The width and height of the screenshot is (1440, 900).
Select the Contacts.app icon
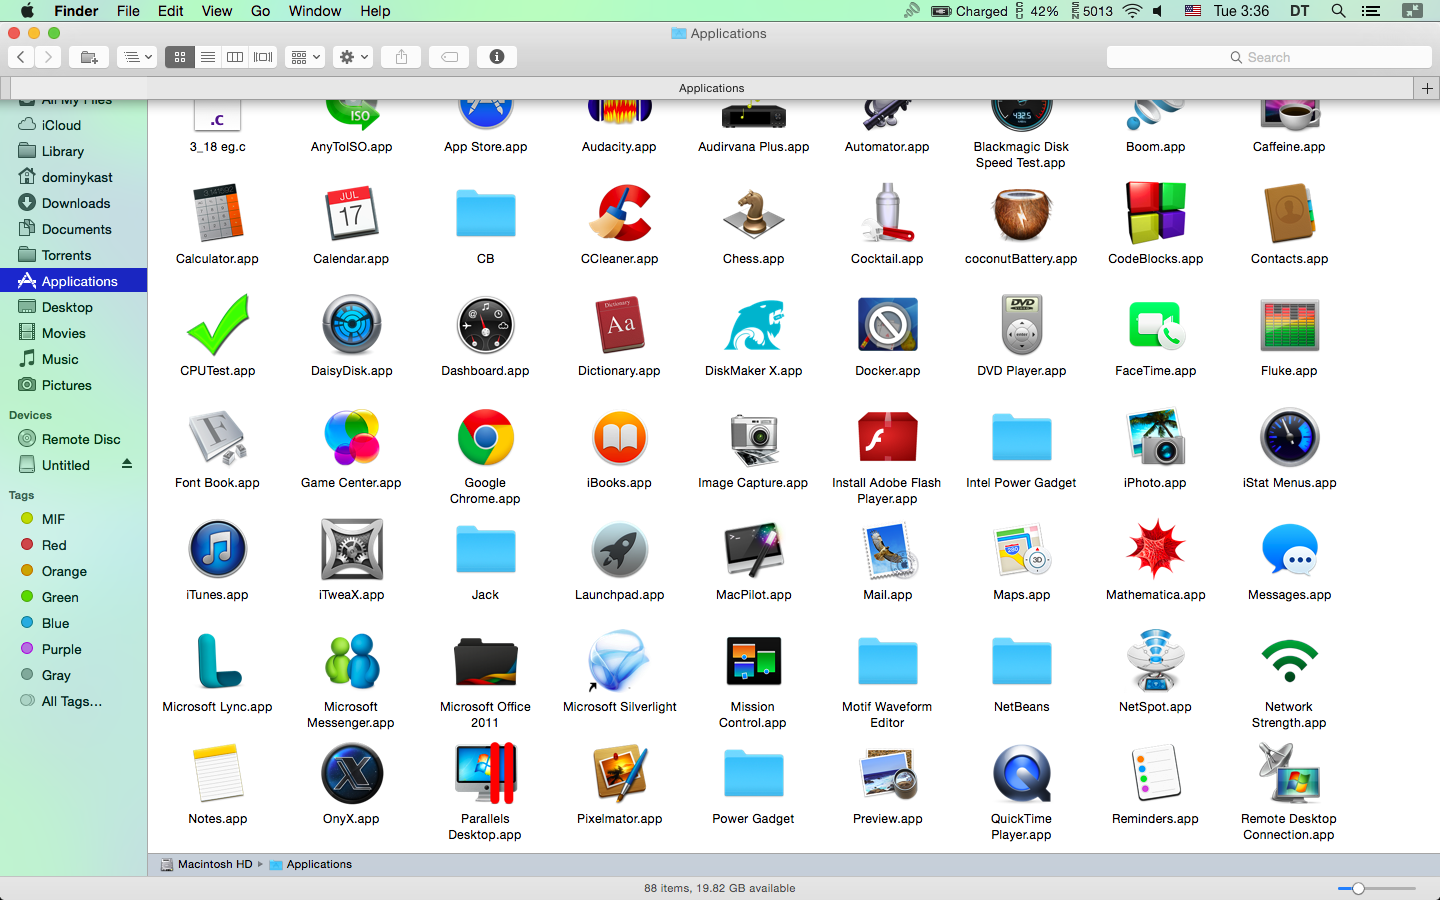pyautogui.click(x=1289, y=213)
